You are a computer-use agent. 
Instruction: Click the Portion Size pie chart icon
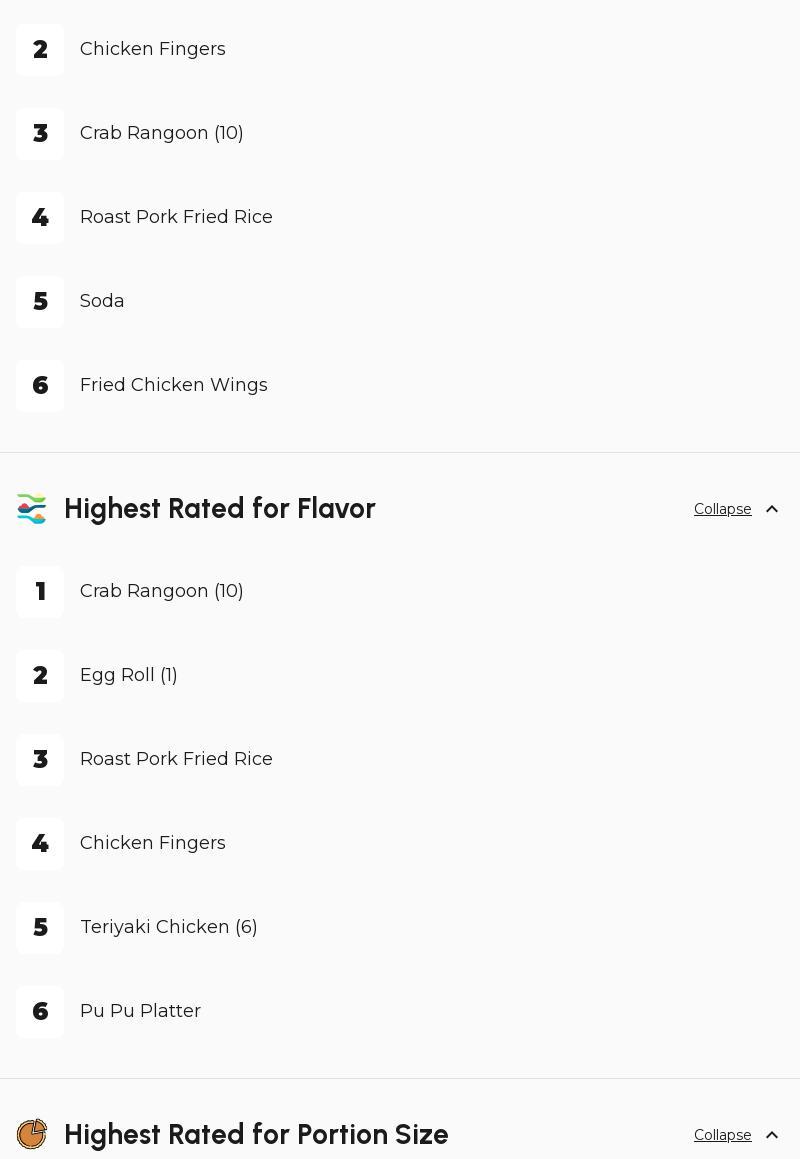(32, 1134)
